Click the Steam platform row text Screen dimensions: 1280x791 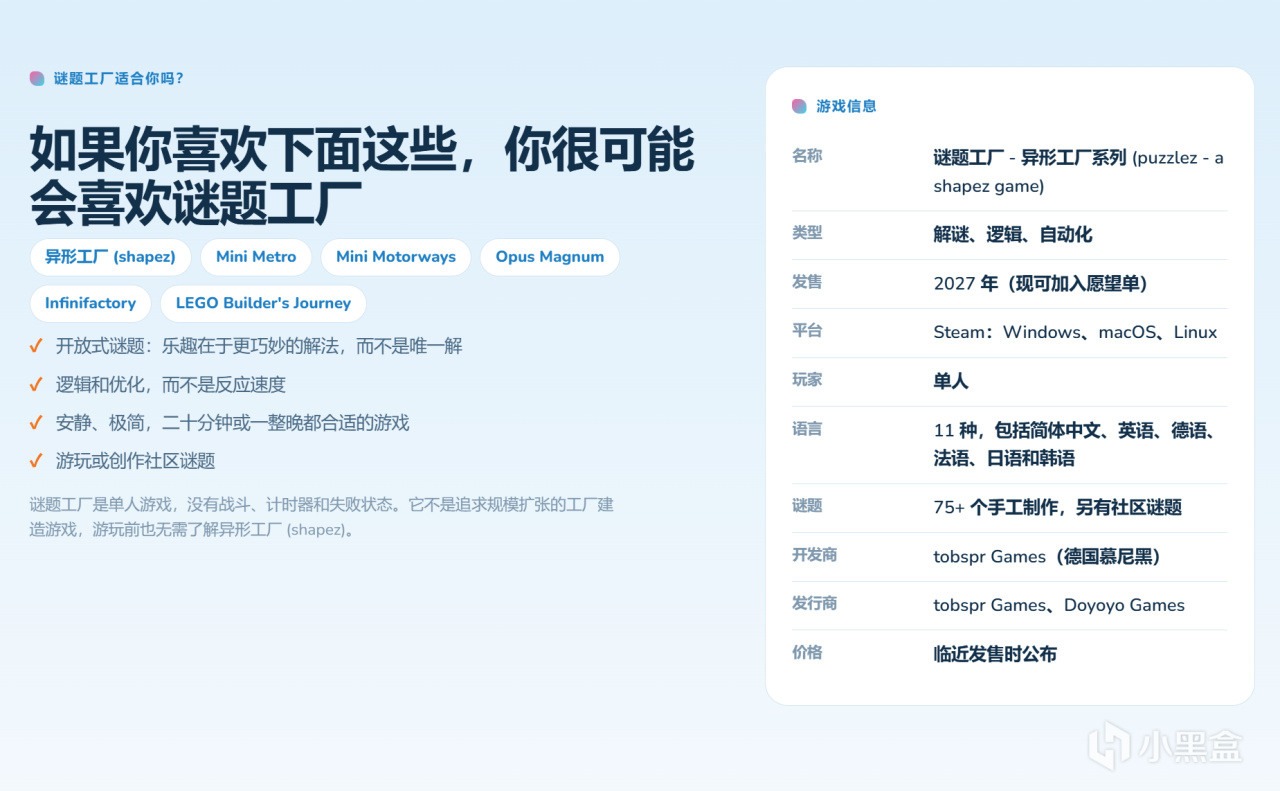tap(1075, 333)
